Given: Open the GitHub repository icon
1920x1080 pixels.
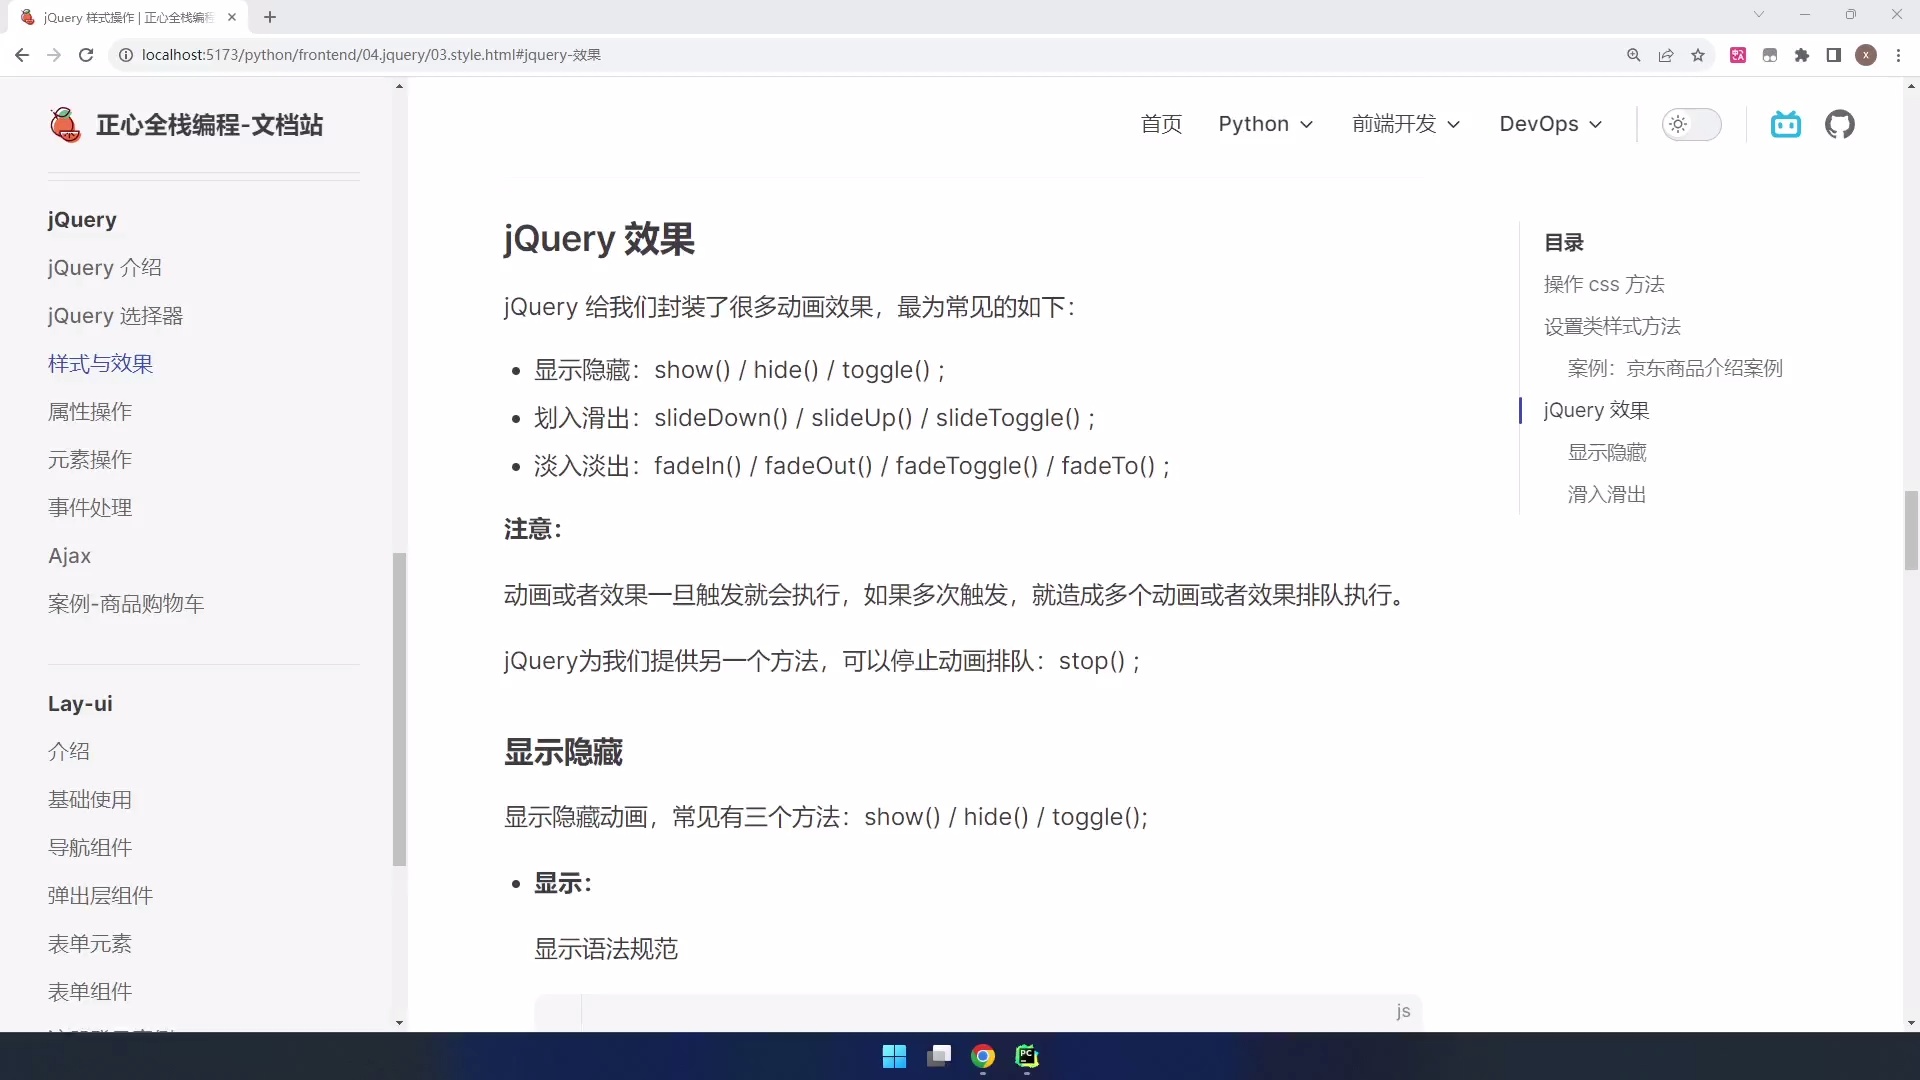Looking at the screenshot, I should click(1839, 124).
